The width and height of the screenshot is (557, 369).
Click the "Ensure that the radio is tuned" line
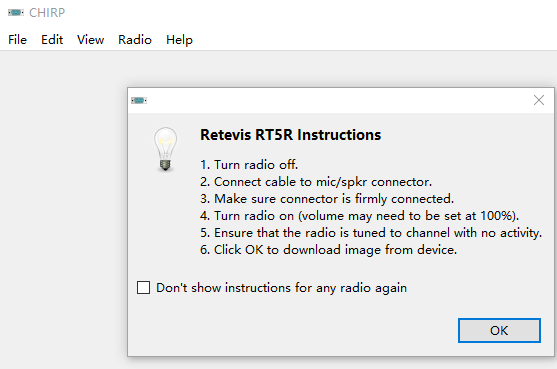click(x=371, y=233)
